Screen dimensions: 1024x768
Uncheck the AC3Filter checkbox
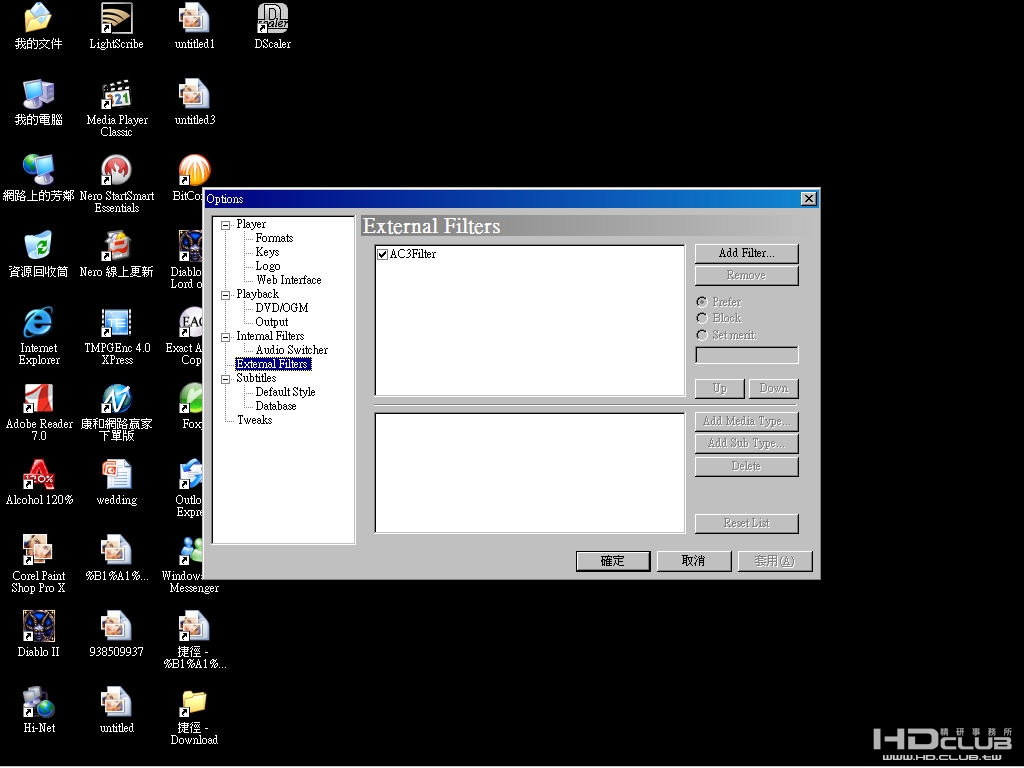coord(383,254)
